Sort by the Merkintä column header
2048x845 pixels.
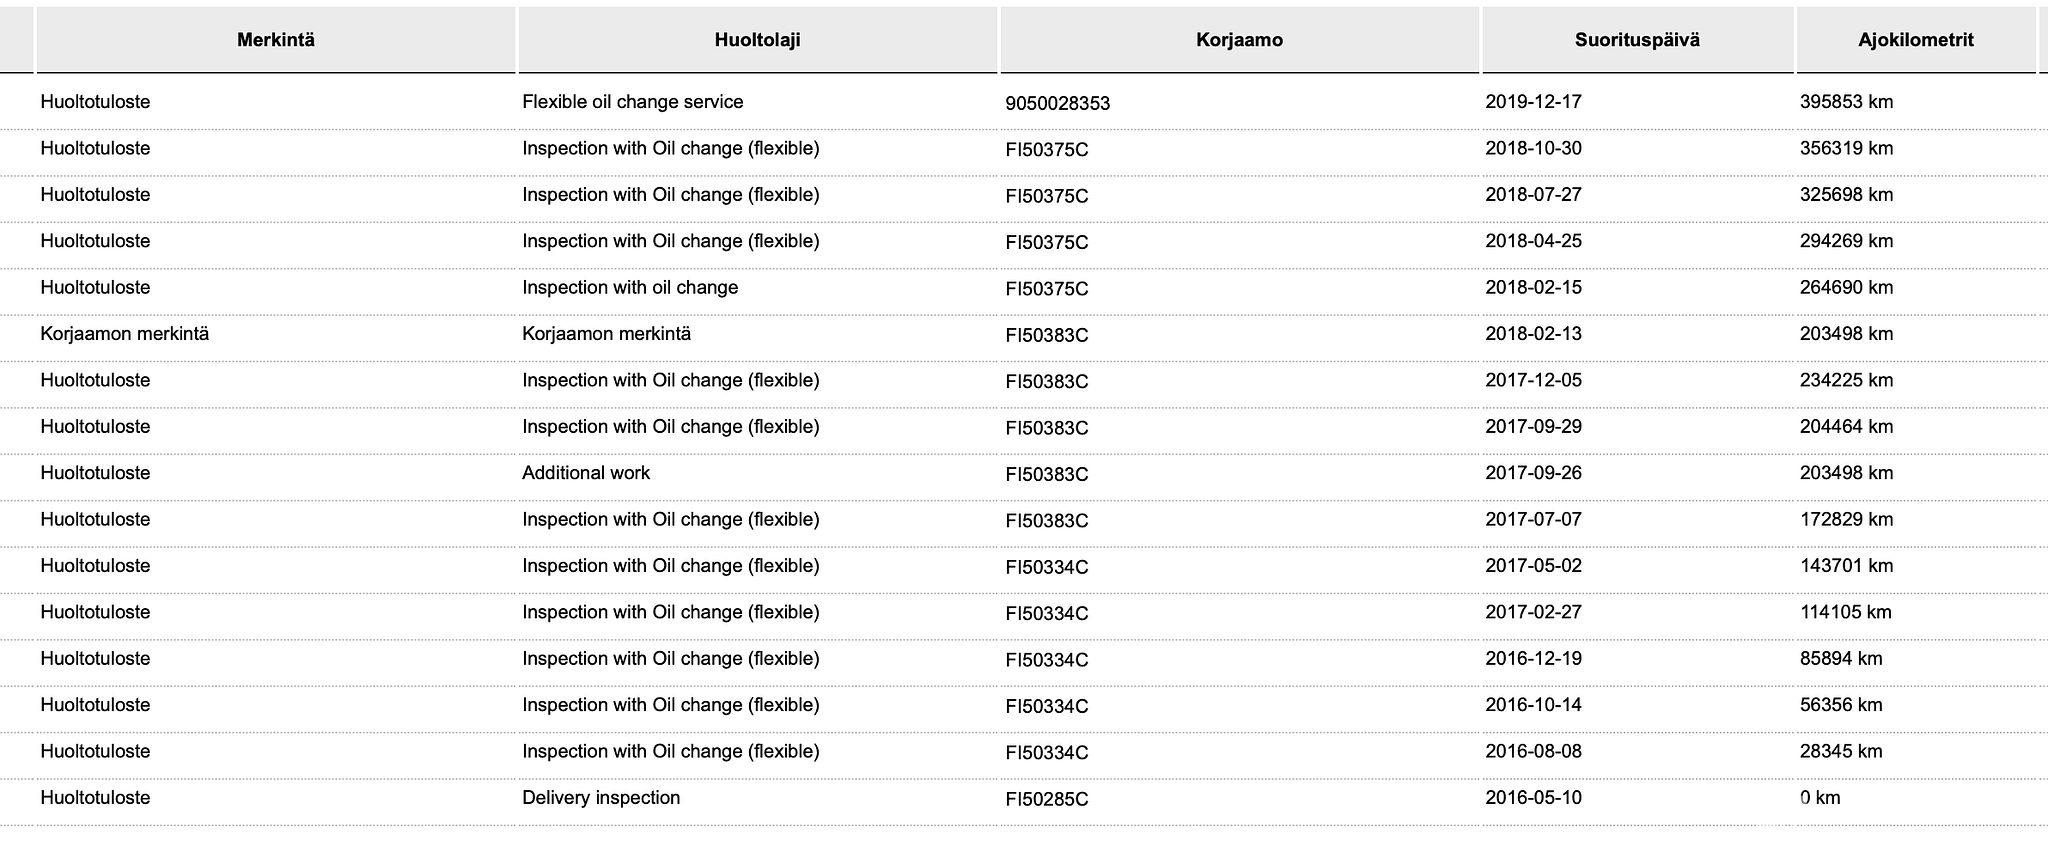pos(276,40)
